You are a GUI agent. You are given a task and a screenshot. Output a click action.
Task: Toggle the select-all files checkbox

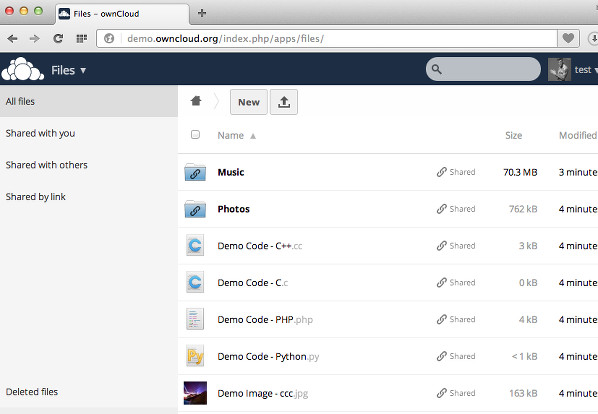[195, 135]
